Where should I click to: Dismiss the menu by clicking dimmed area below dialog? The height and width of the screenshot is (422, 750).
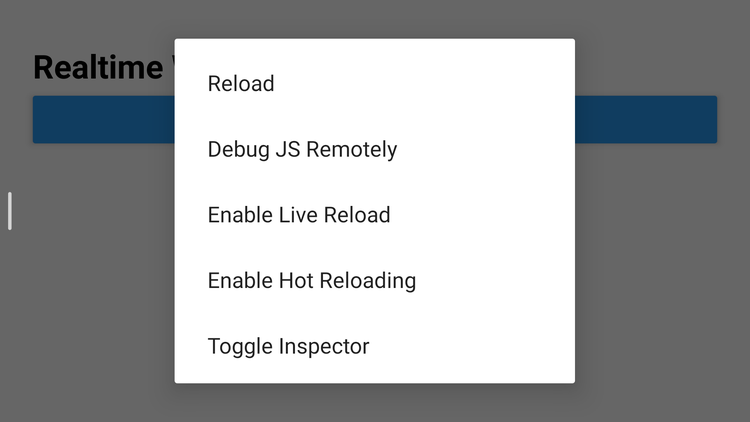pos(375,403)
